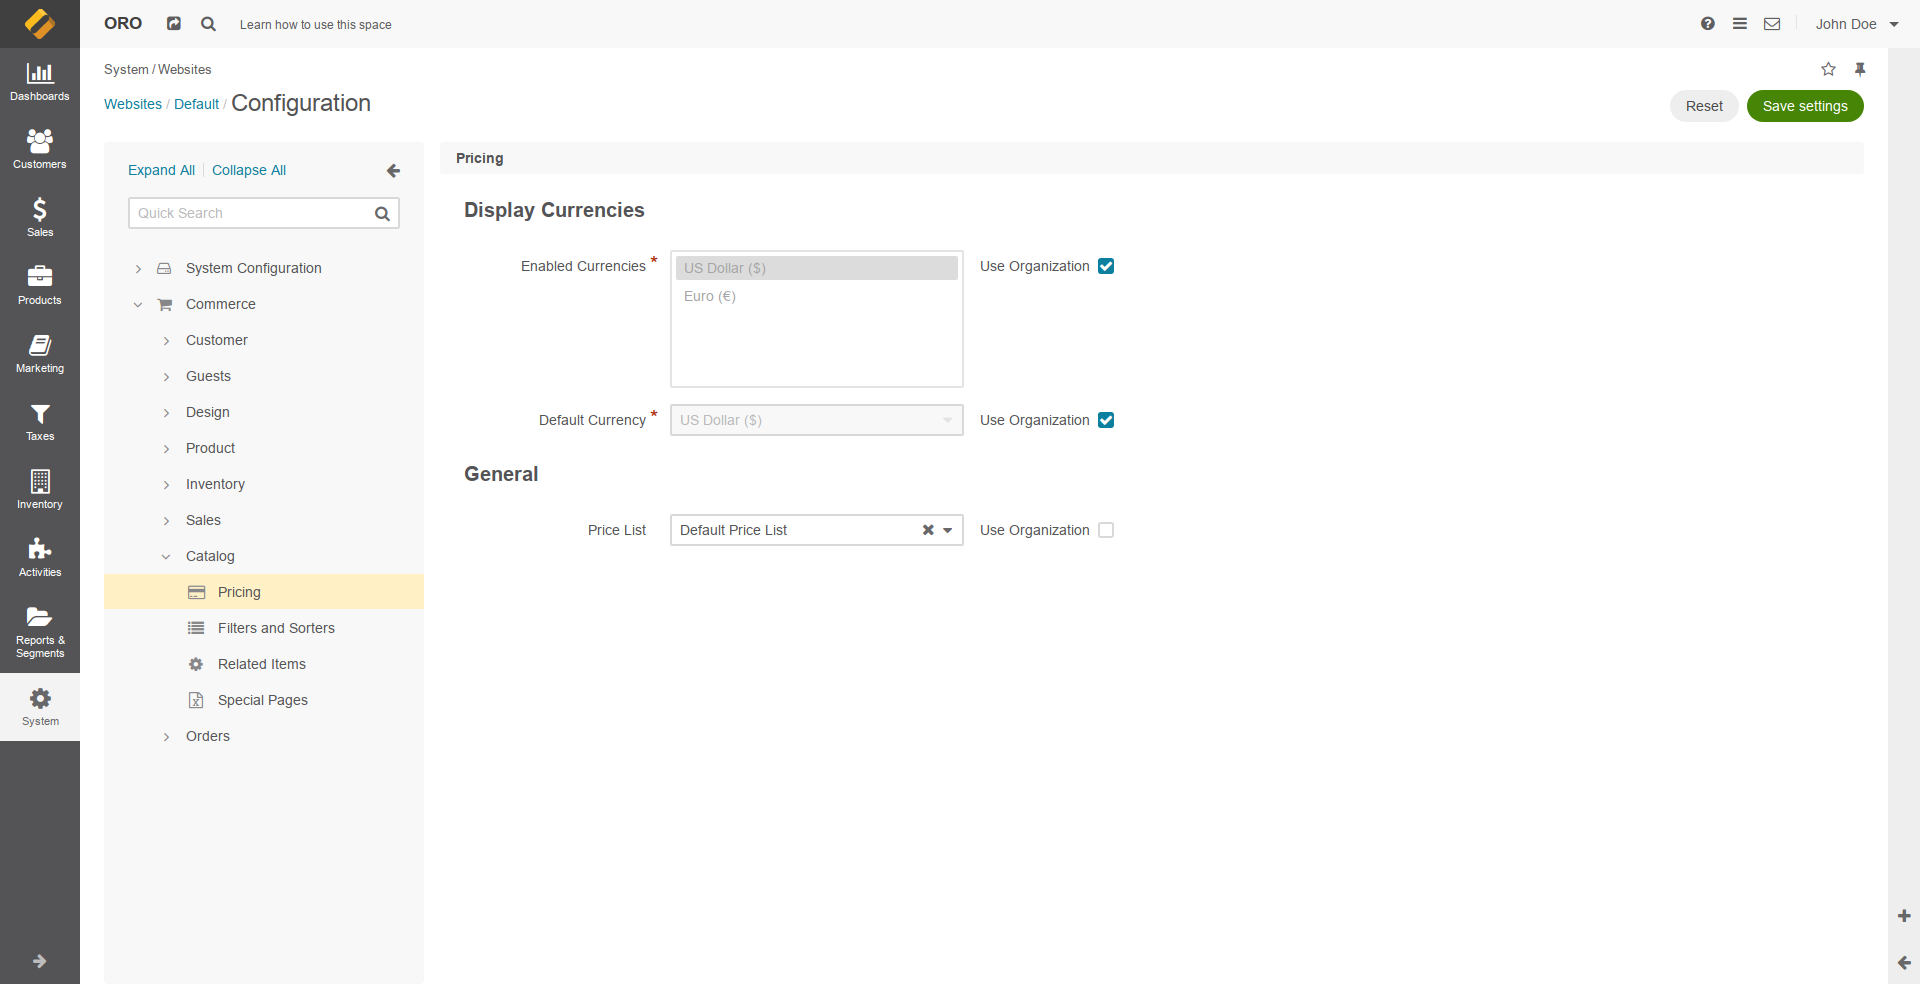Viewport: 1920px width, 984px height.
Task: Click the shortcuts icon next to ORO
Action: [x=174, y=23]
